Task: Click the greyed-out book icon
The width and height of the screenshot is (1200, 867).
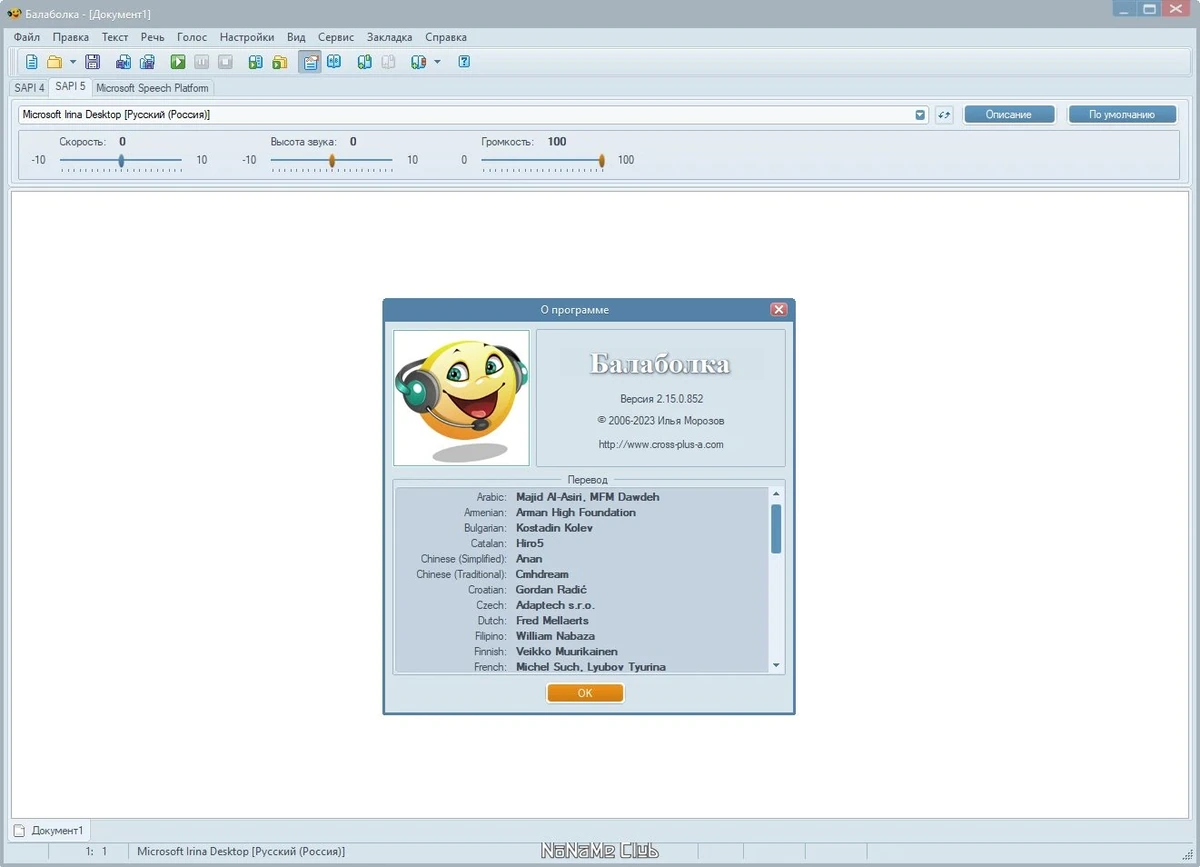Action: click(x=389, y=62)
